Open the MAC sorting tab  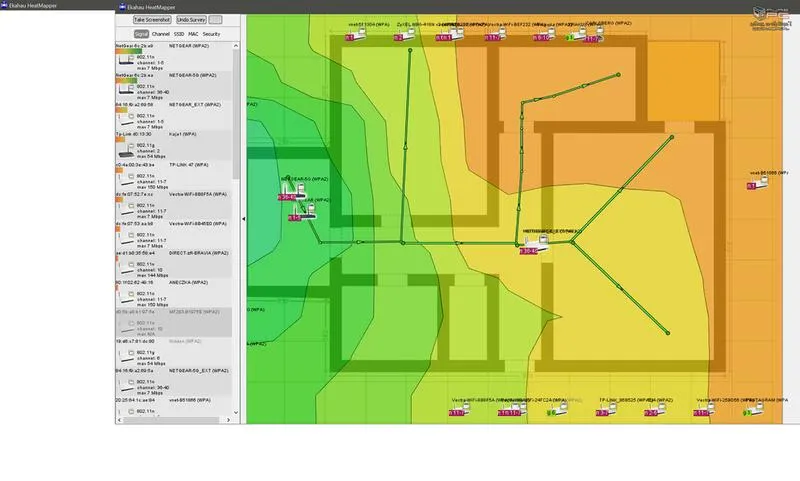(x=194, y=34)
